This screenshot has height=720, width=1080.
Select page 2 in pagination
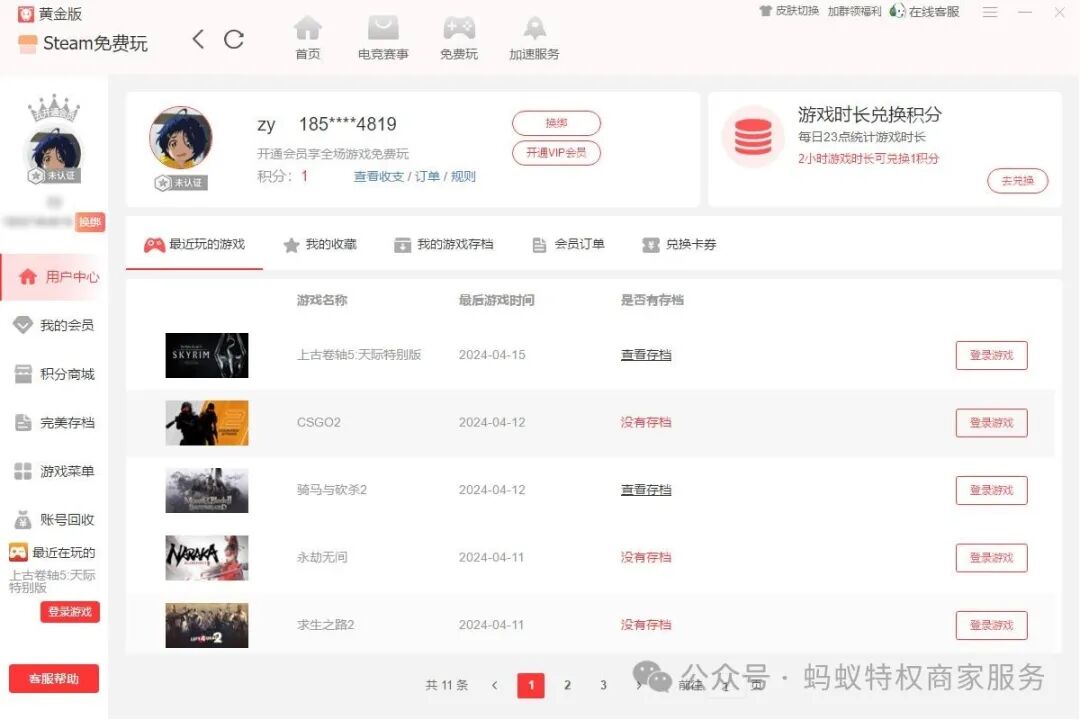567,686
